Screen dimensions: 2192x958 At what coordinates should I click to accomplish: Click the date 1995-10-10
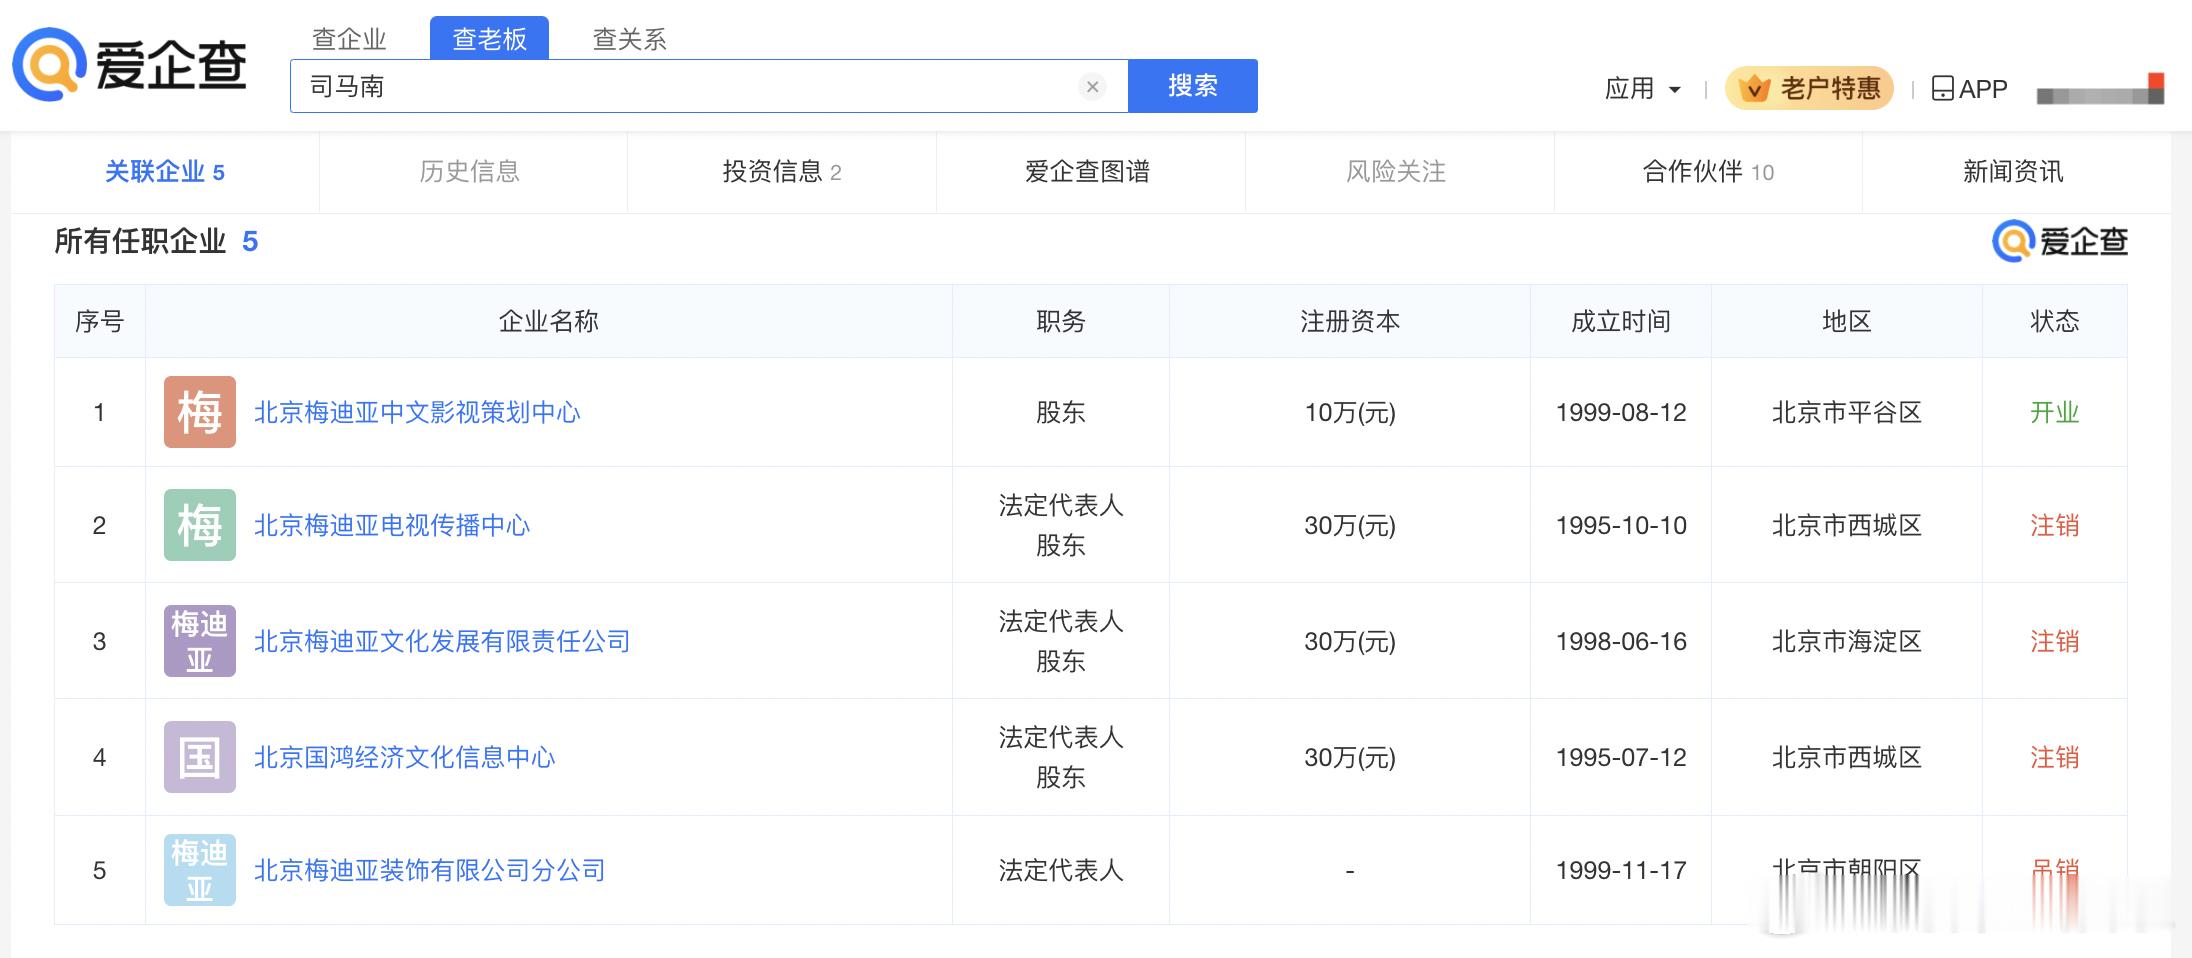click(1621, 525)
